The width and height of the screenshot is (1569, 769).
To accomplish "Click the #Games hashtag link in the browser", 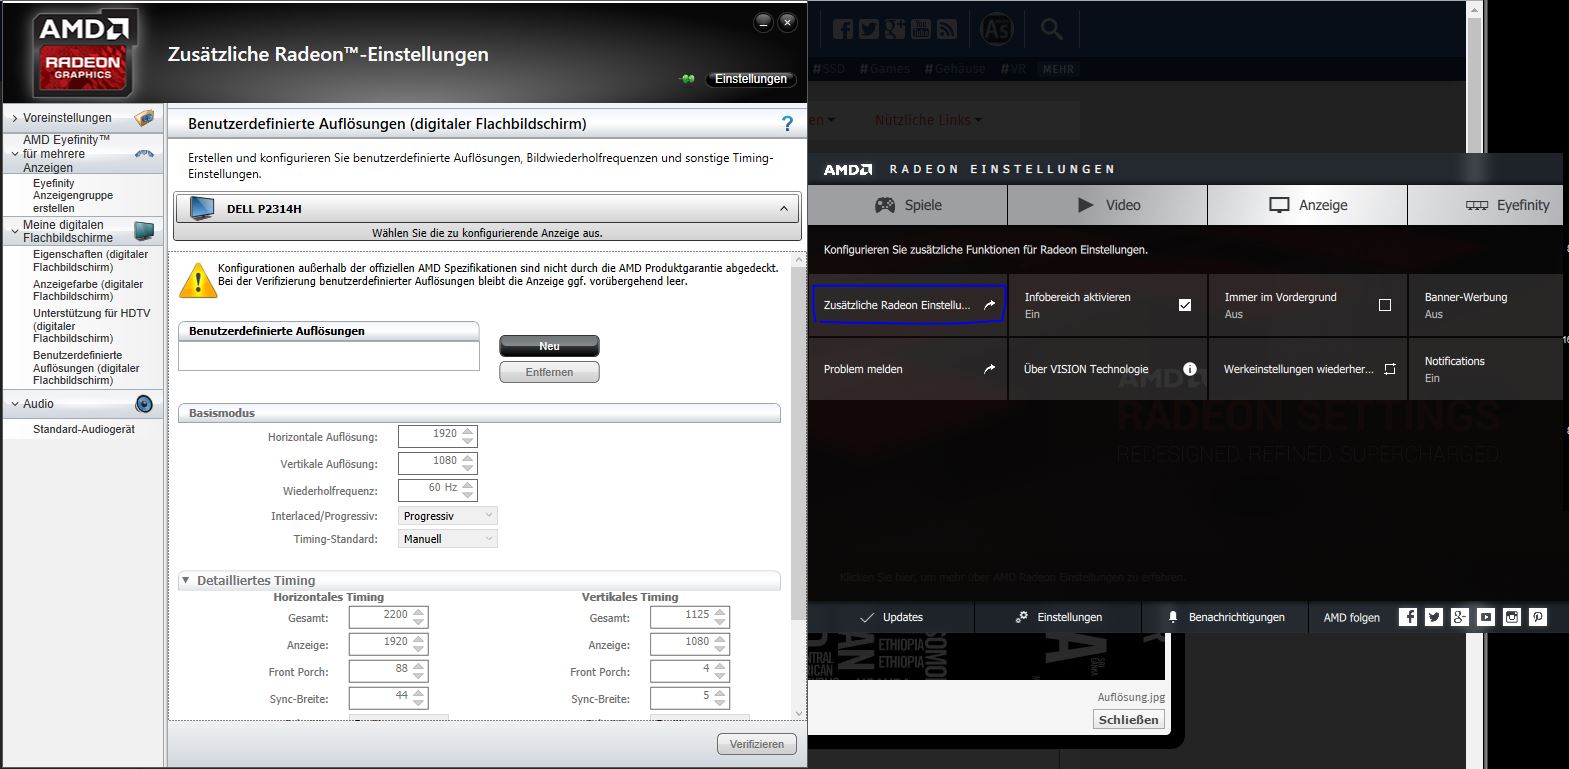I will 885,69.
